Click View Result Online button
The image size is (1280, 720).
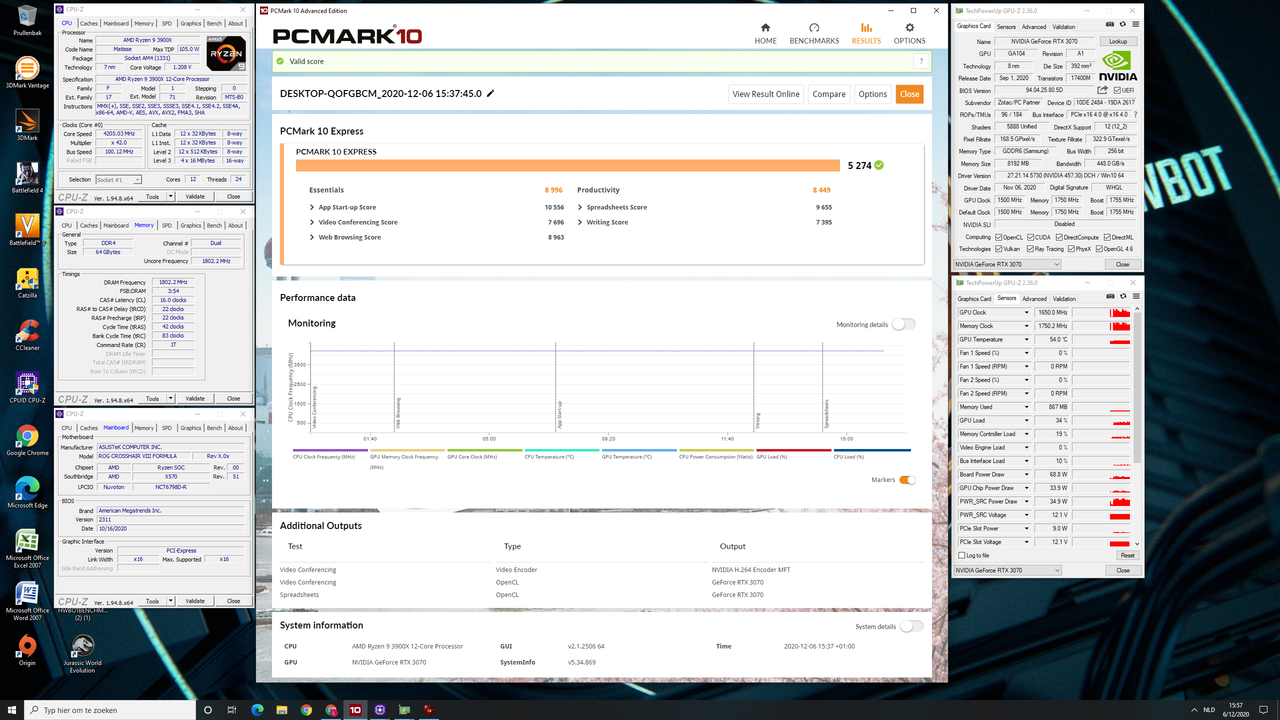coord(766,94)
